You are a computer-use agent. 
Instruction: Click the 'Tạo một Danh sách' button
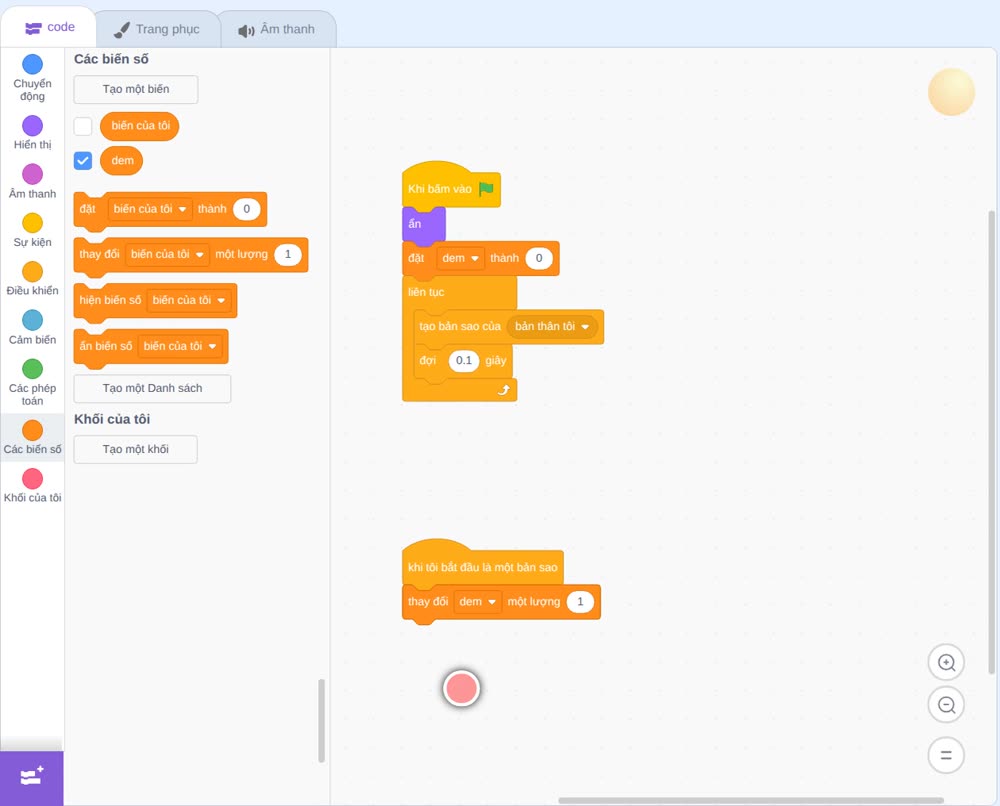point(152,388)
